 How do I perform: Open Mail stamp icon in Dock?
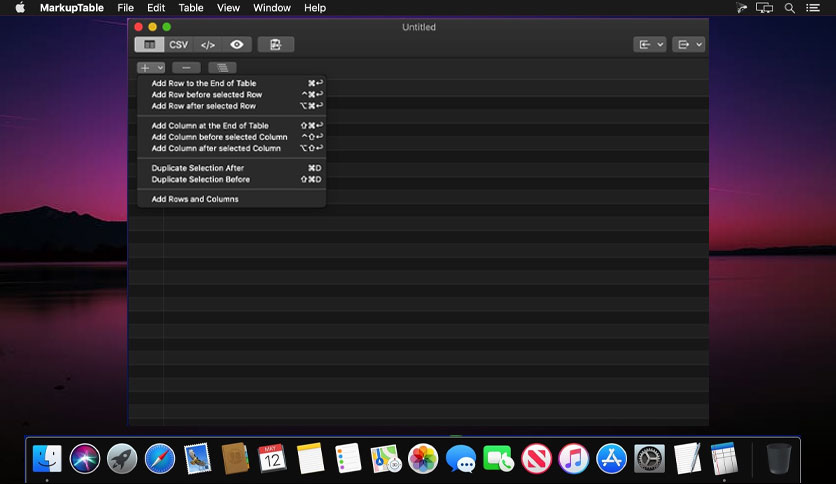tap(197, 458)
